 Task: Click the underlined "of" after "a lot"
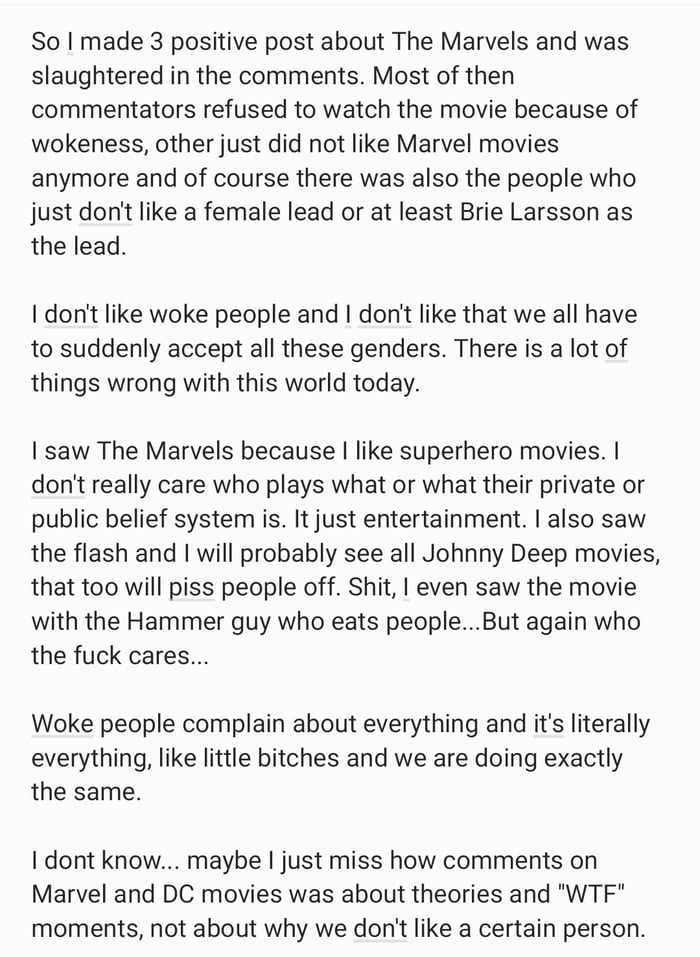click(x=616, y=349)
